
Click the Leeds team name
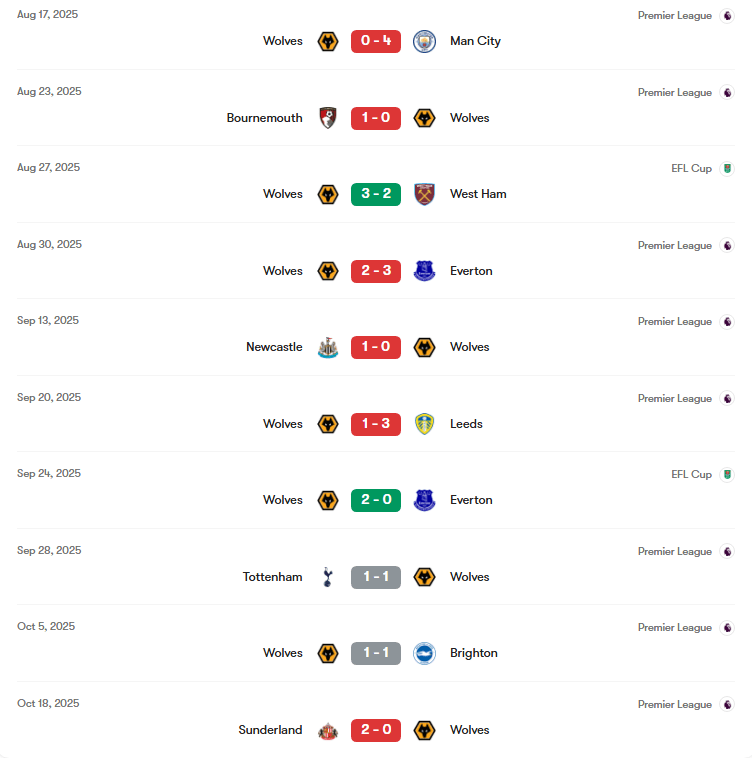[x=466, y=424]
